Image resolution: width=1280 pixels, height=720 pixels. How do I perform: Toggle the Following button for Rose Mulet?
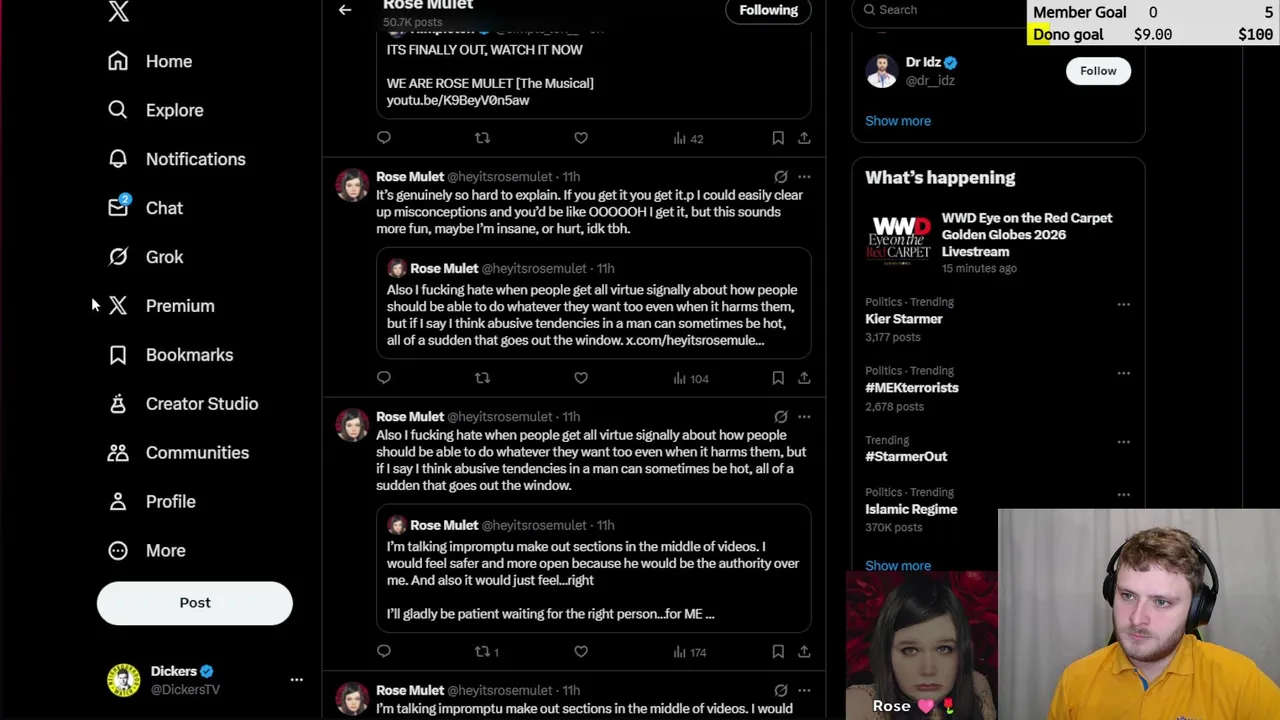click(768, 10)
